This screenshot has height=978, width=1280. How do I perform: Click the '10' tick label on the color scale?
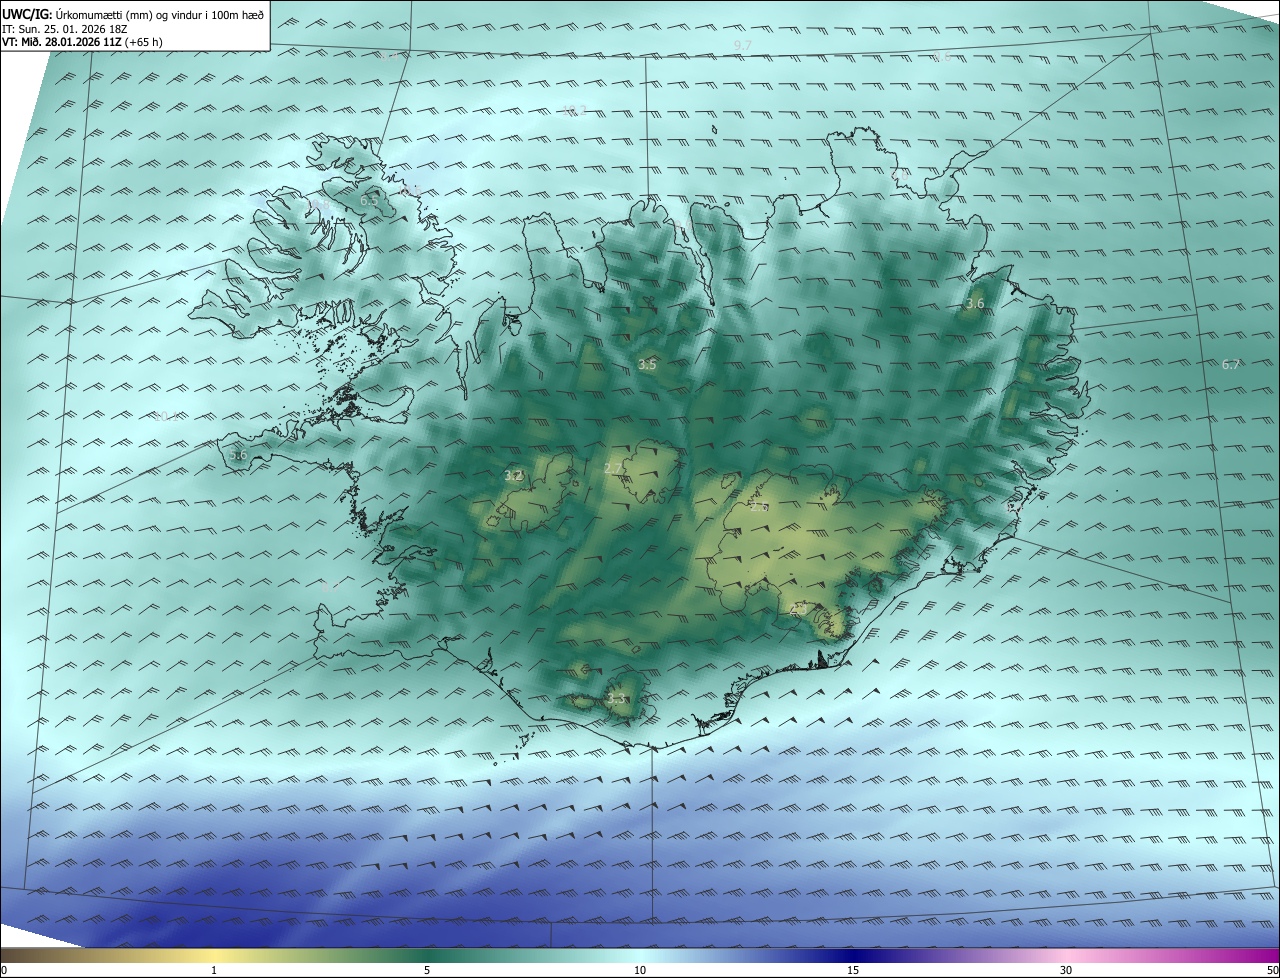(x=640, y=970)
